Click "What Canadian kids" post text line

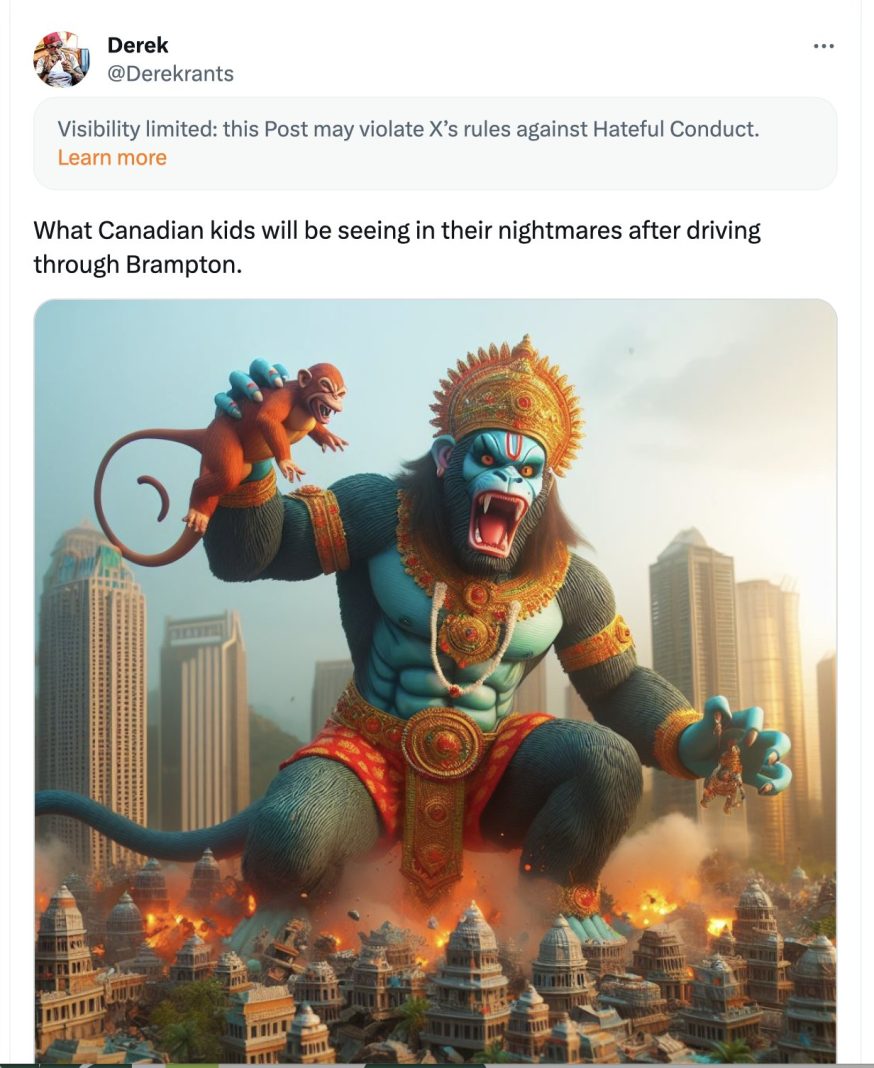[x=396, y=230]
